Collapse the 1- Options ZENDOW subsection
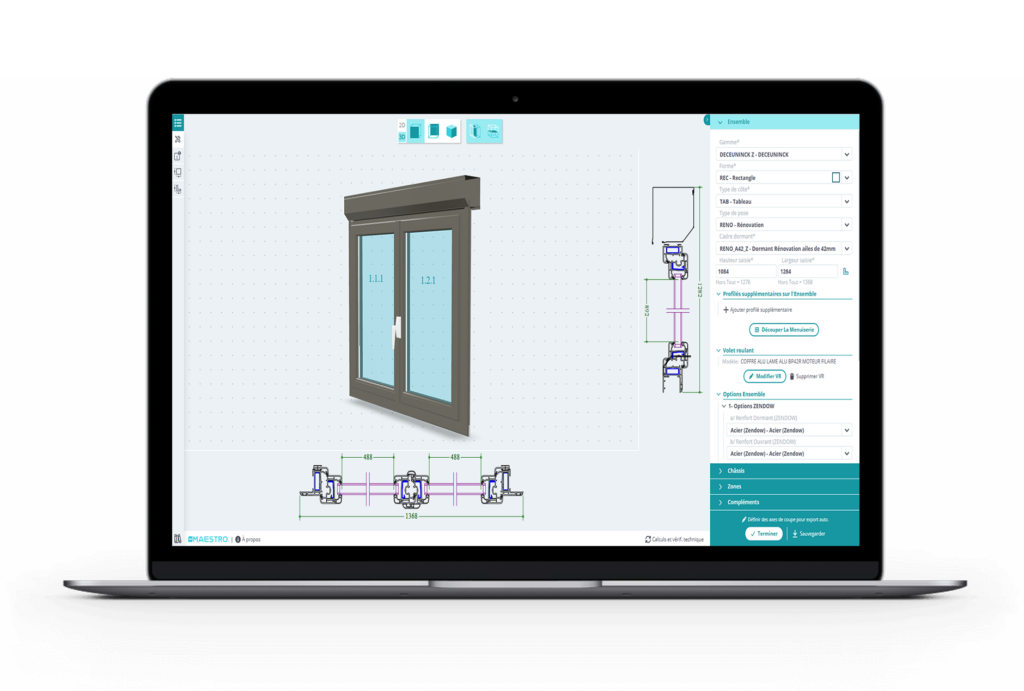1024x691 pixels. 748,406
